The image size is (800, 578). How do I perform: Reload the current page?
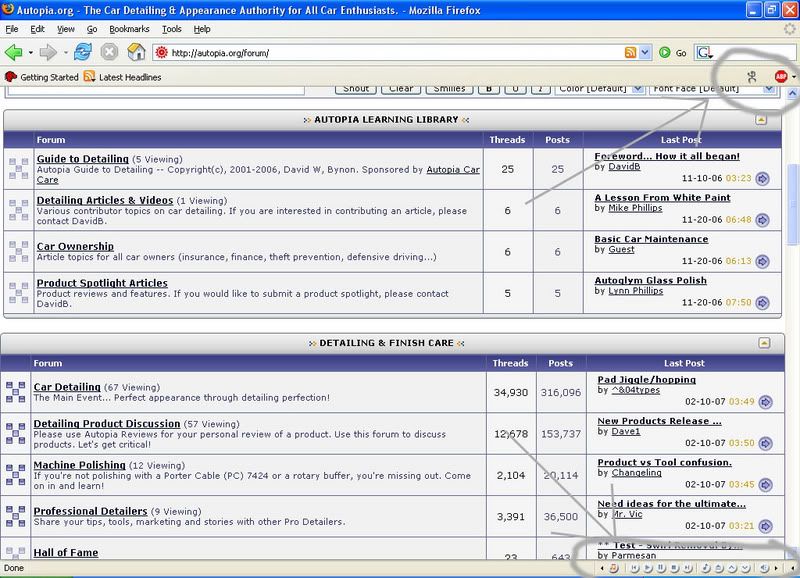coord(83,52)
